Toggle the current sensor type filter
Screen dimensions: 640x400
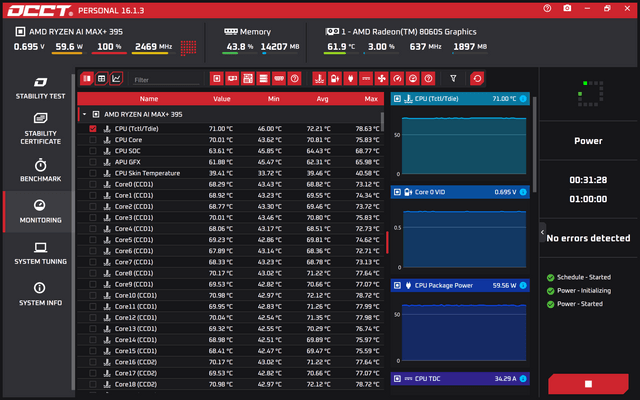coord(366,78)
